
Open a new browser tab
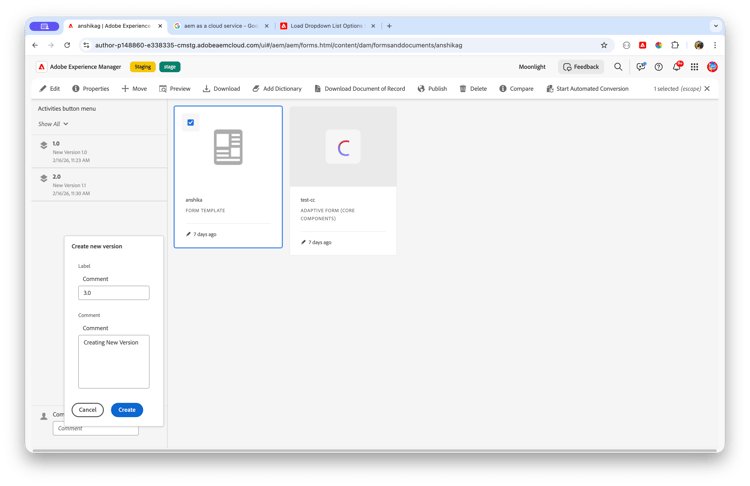tap(389, 26)
